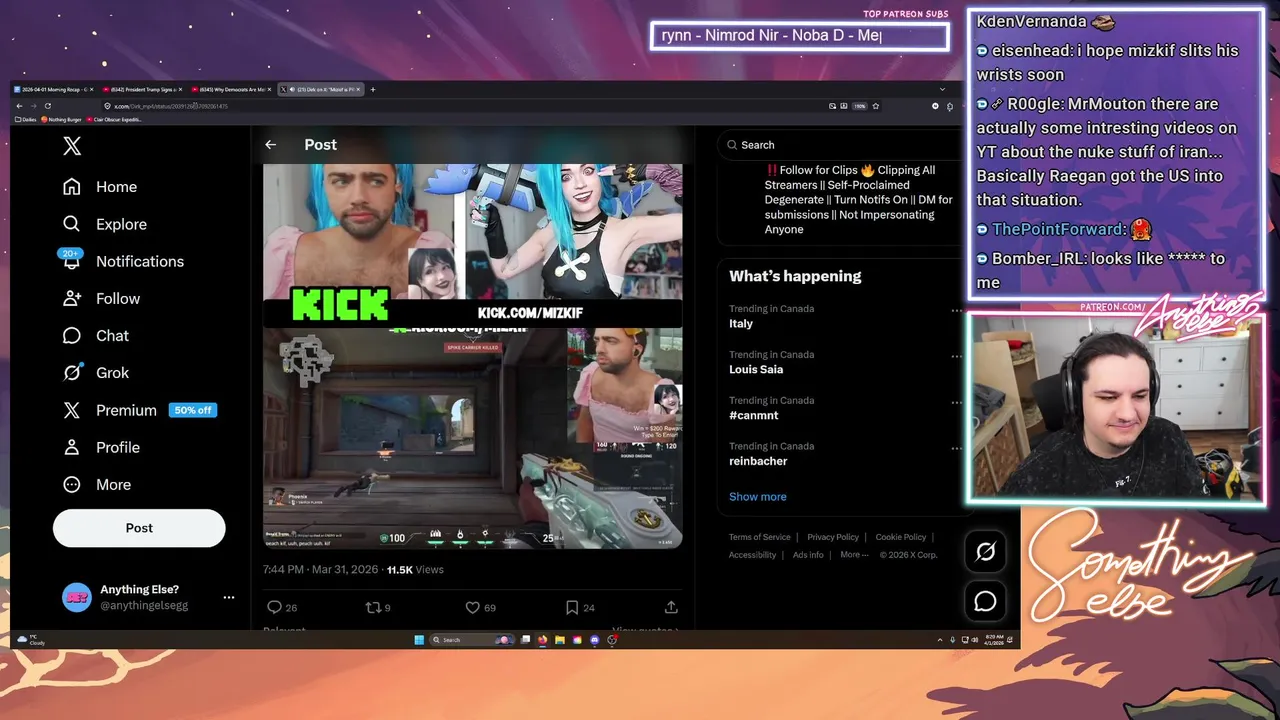Click the white Post button
Image resolution: width=1280 pixels, height=720 pixels.
pos(139,528)
